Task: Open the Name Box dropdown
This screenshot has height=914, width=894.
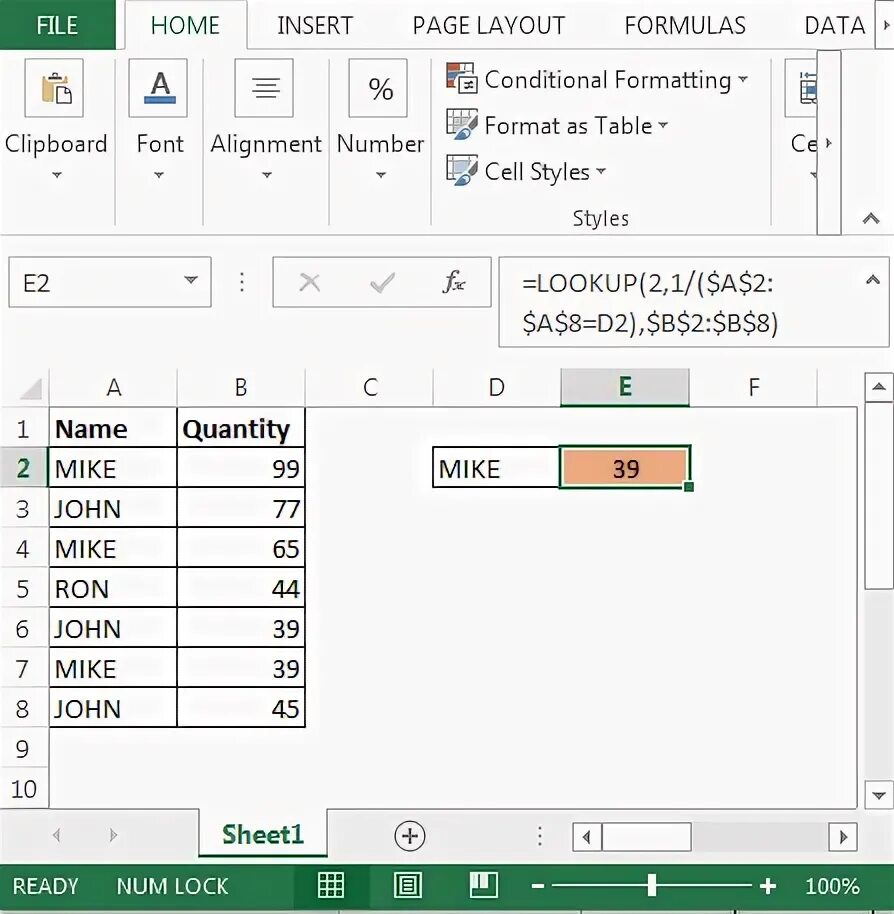Action: (193, 281)
